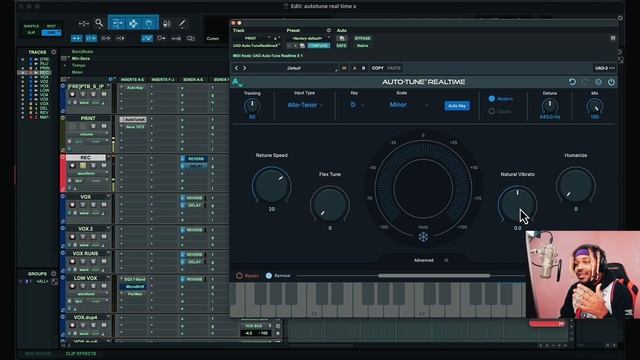
Task: Toggle Auto-Tune plugin power icon
Action: [x=611, y=82]
